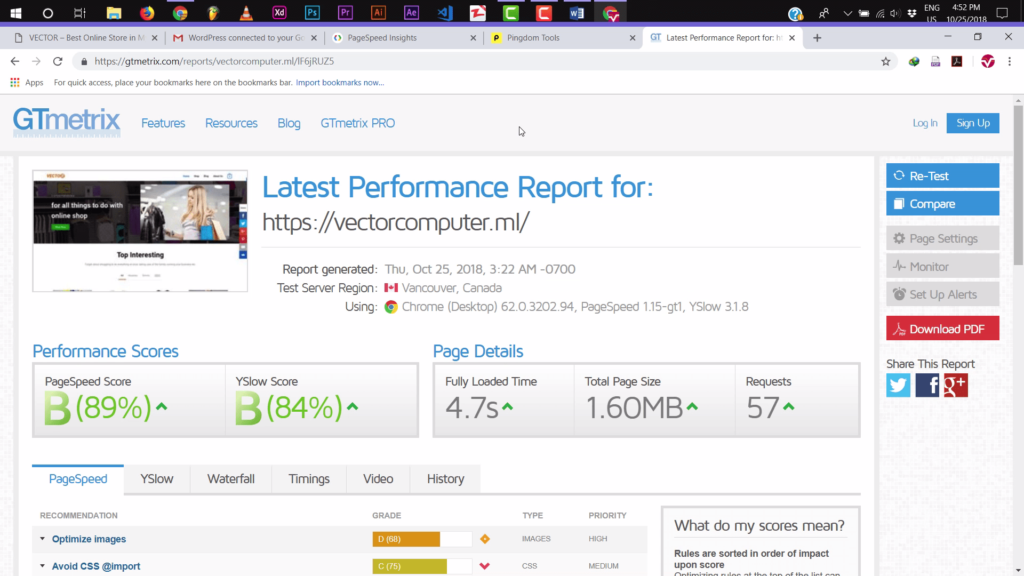Click the red down-arrow icon for CSS @import
Screen dimensions: 1024x576
pos(485,566)
